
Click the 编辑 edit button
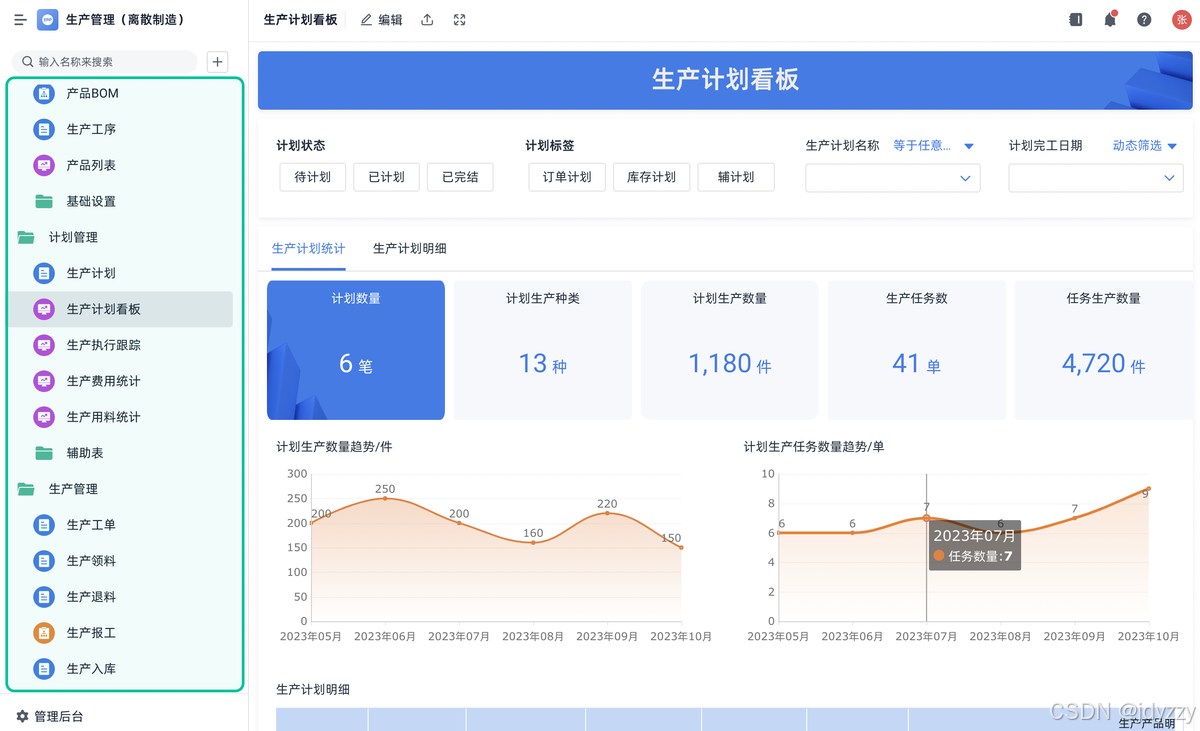381,20
